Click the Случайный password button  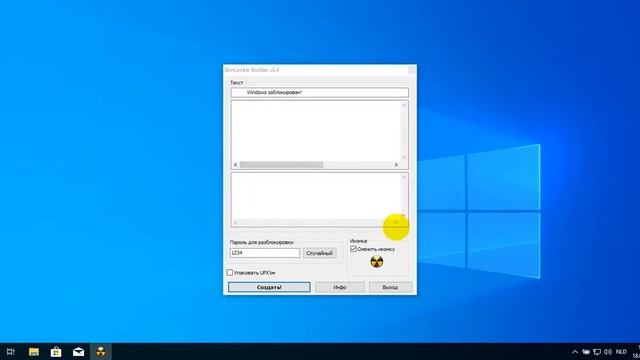(320, 253)
